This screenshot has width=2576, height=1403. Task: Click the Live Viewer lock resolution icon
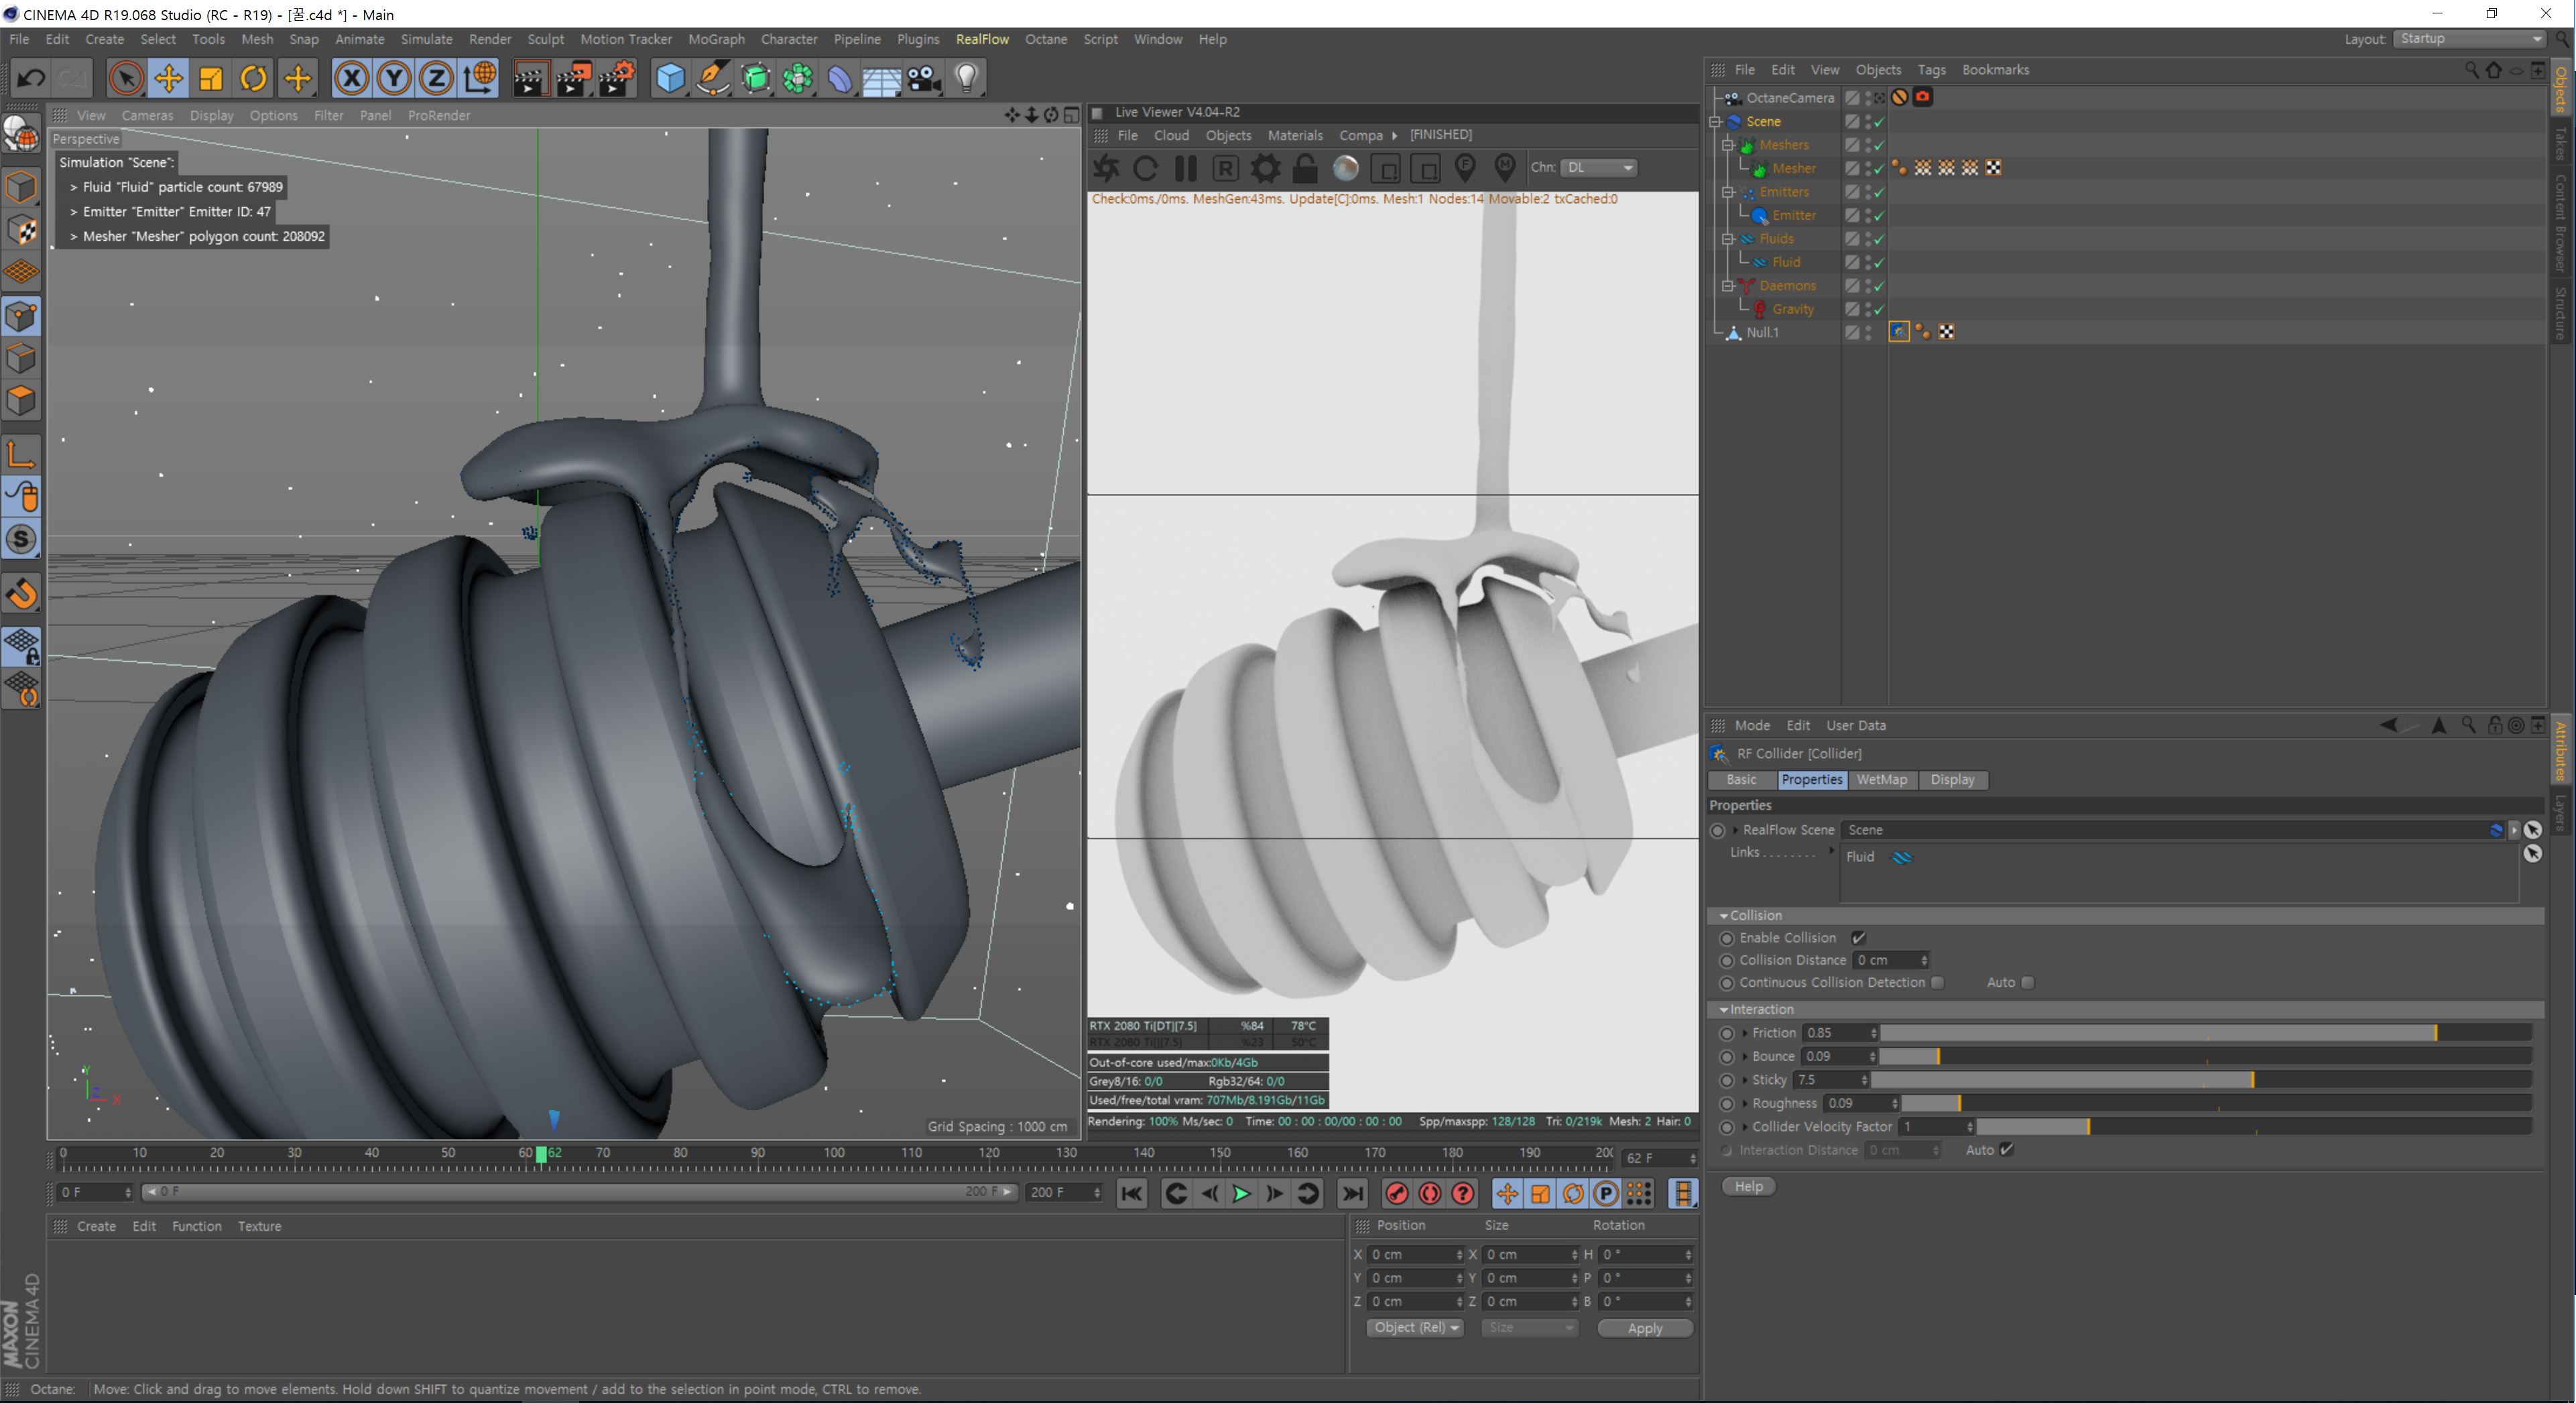tap(1305, 168)
